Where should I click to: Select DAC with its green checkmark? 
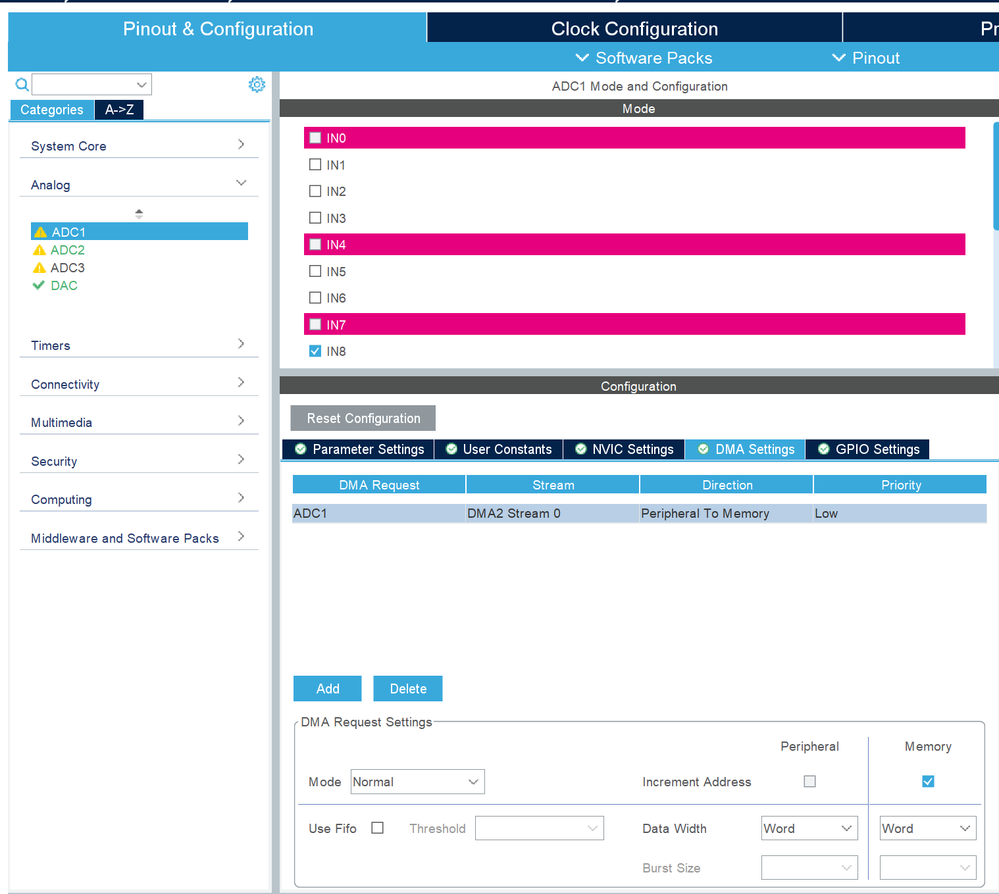pos(55,285)
